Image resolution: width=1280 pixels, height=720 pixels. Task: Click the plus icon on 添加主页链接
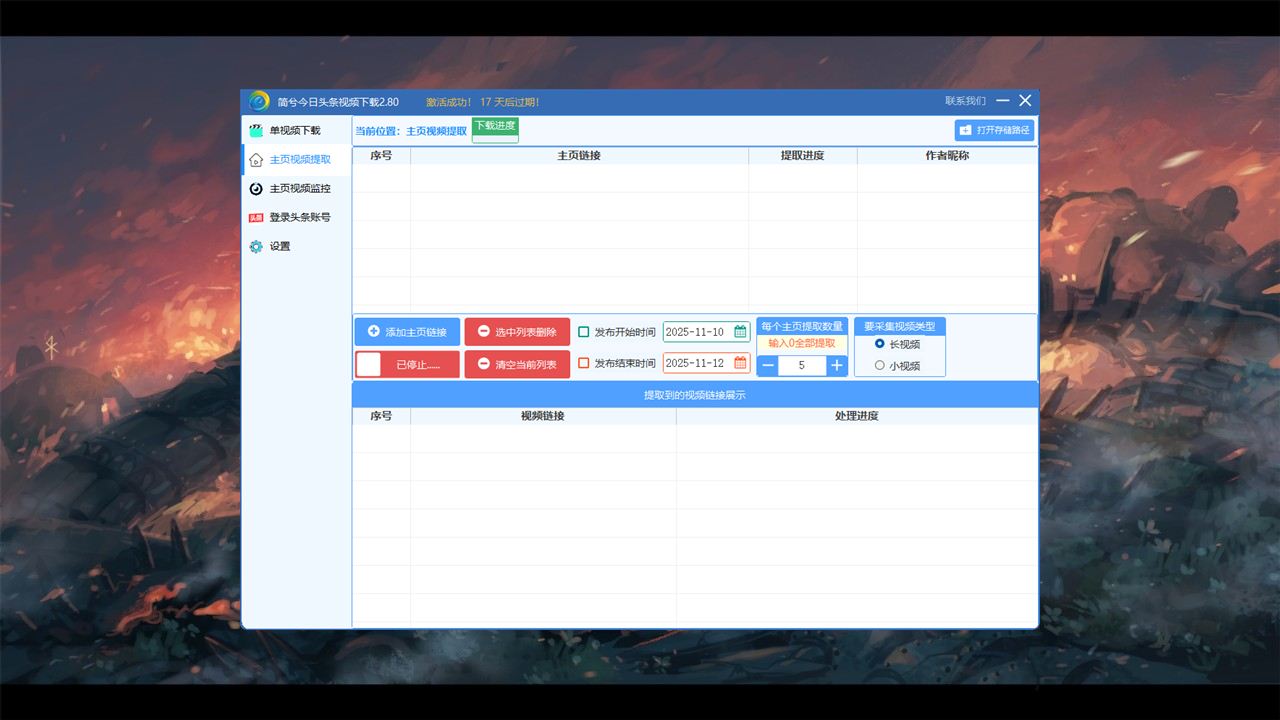pos(374,332)
